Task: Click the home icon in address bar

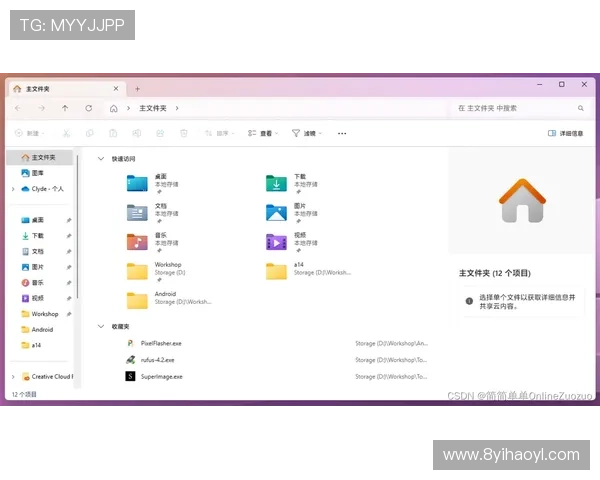Action: click(114, 109)
